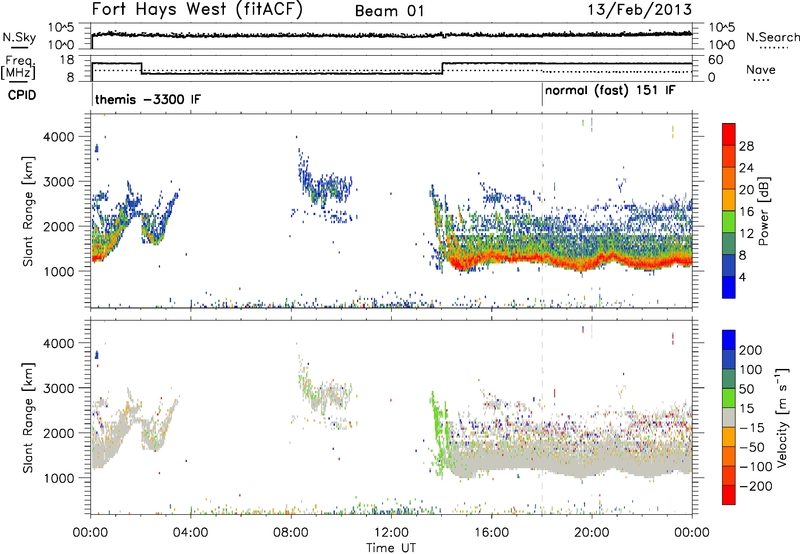800x554 pixels.
Task: Click the dashed CPID change marker in power panel
Action: [542, 210]
